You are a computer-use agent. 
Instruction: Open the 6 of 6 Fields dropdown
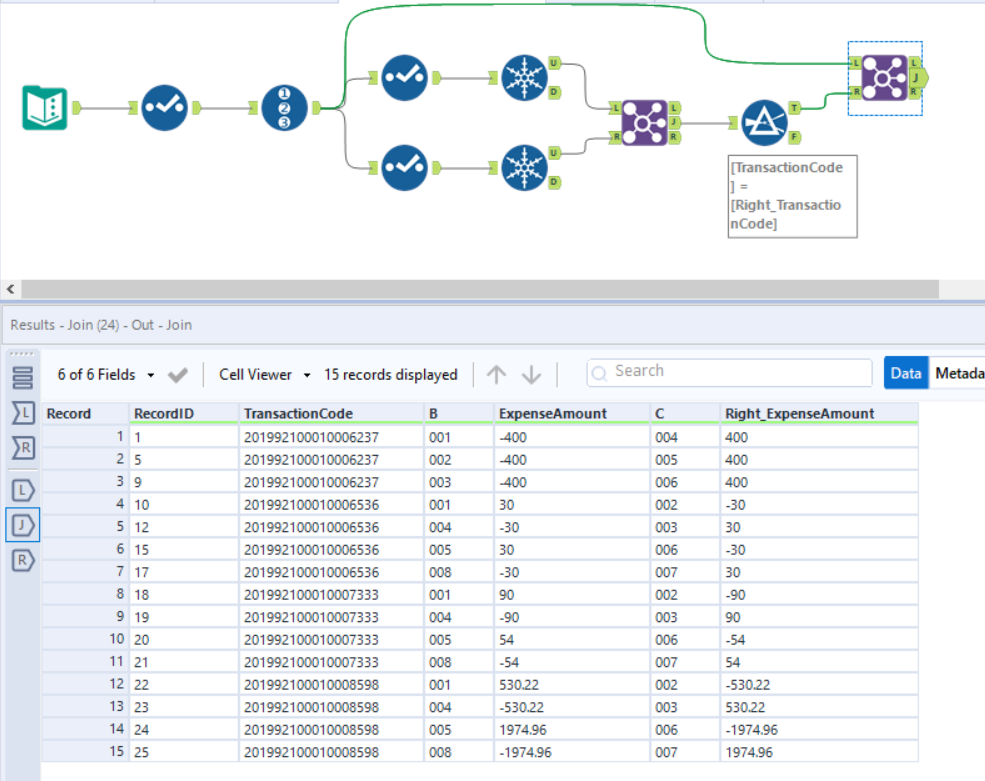click(106, 375)
